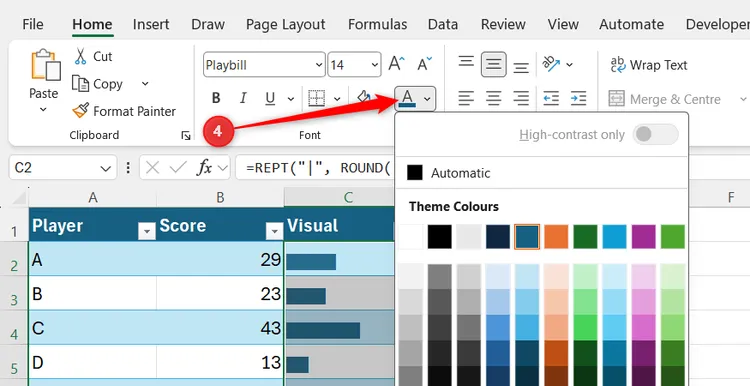This screenshot has height=386, width=750.
Task: Confirm the formula with the check icon
Action: tap(178, 167)
